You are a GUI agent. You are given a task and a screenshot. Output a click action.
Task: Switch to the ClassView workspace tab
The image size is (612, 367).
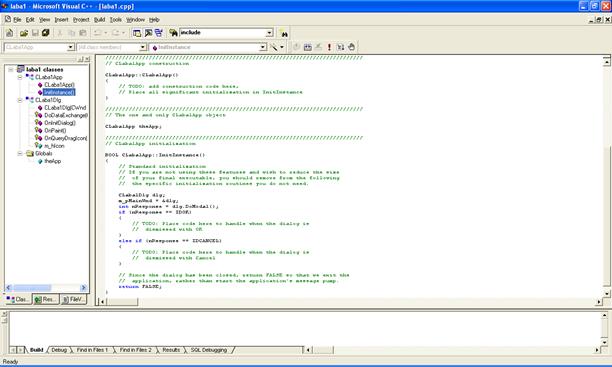tap(18, 299)
